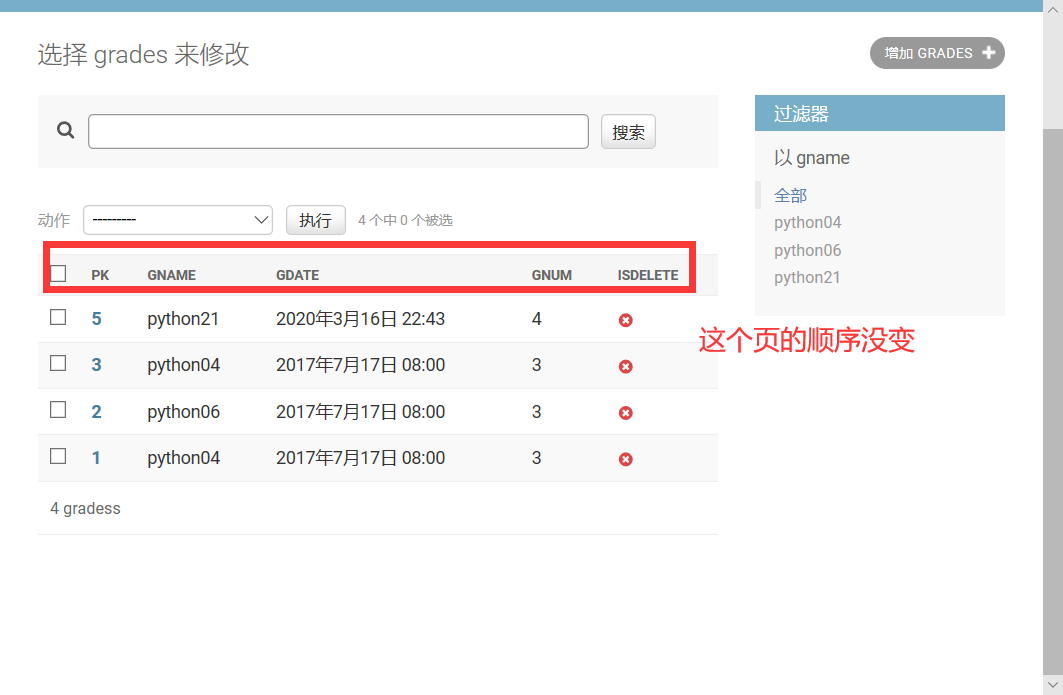Click the isdelete red icon for python21
Screen dimensions: 1063x695
pos(626,320)
